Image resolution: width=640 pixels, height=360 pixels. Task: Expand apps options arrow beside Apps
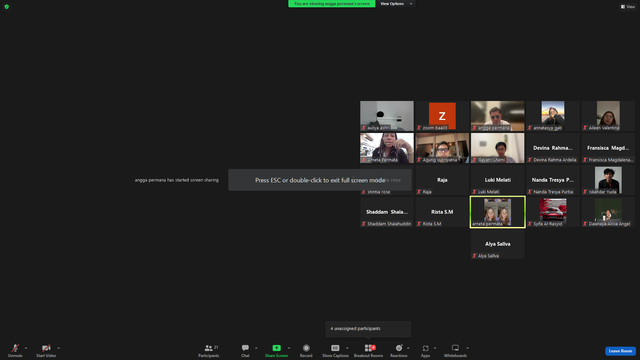point(435,348)
